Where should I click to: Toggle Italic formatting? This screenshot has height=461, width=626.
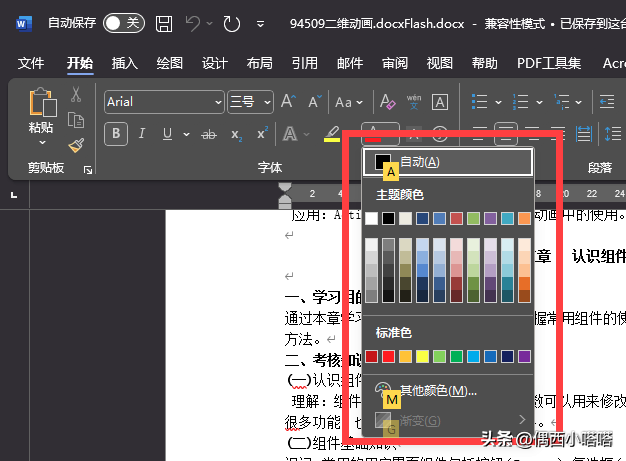141,134
